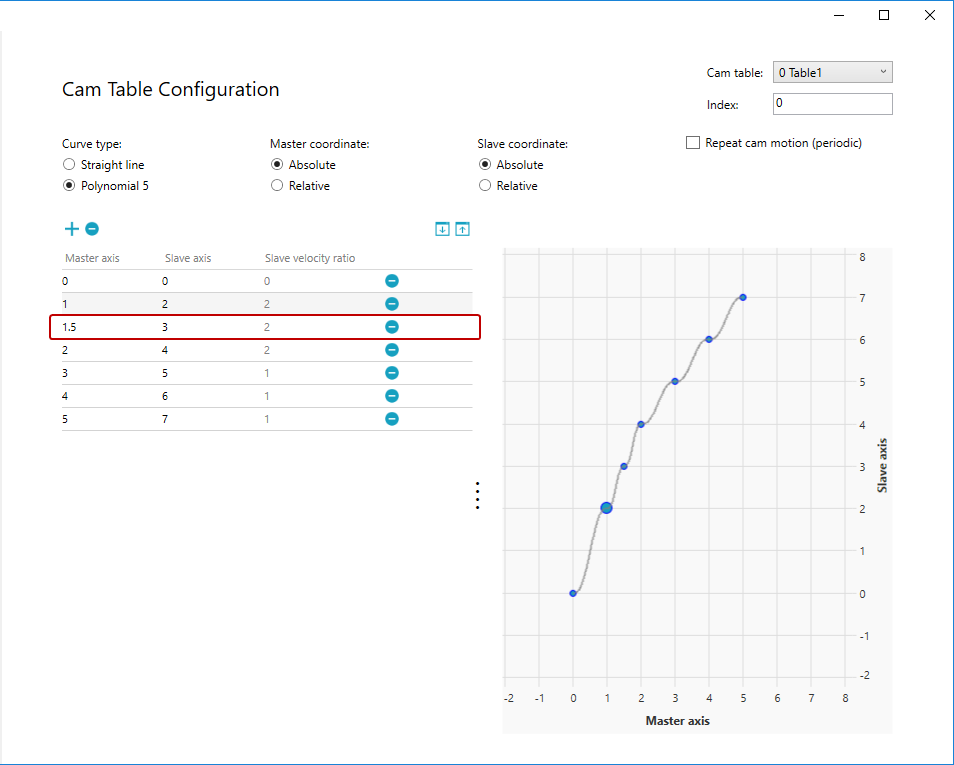Image resolution: width=954 pixels, height=765 pixels.
Task: Open the Cam table dropdown
Action: [832, 72]
